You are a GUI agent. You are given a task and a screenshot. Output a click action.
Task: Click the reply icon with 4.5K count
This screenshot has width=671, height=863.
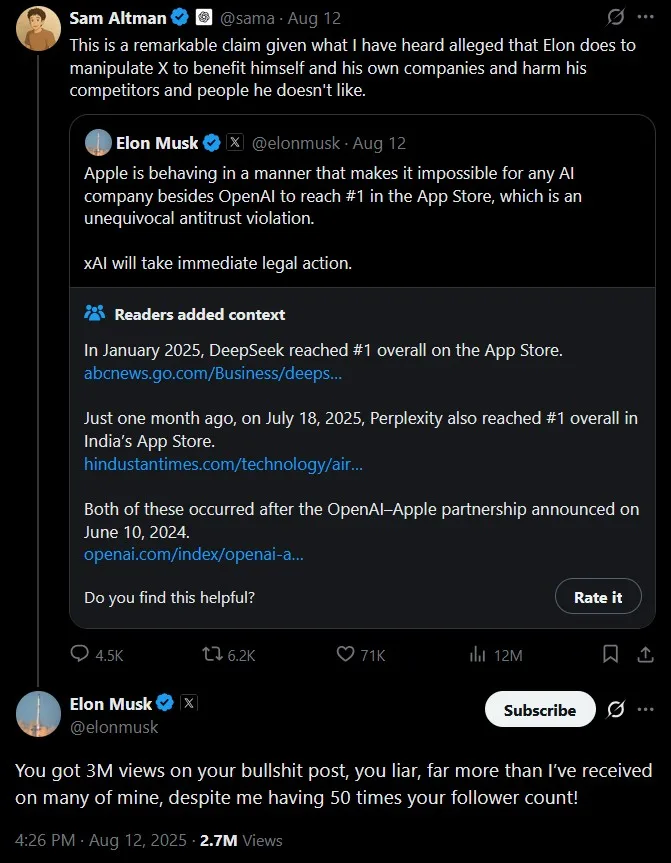pos(80,654)
